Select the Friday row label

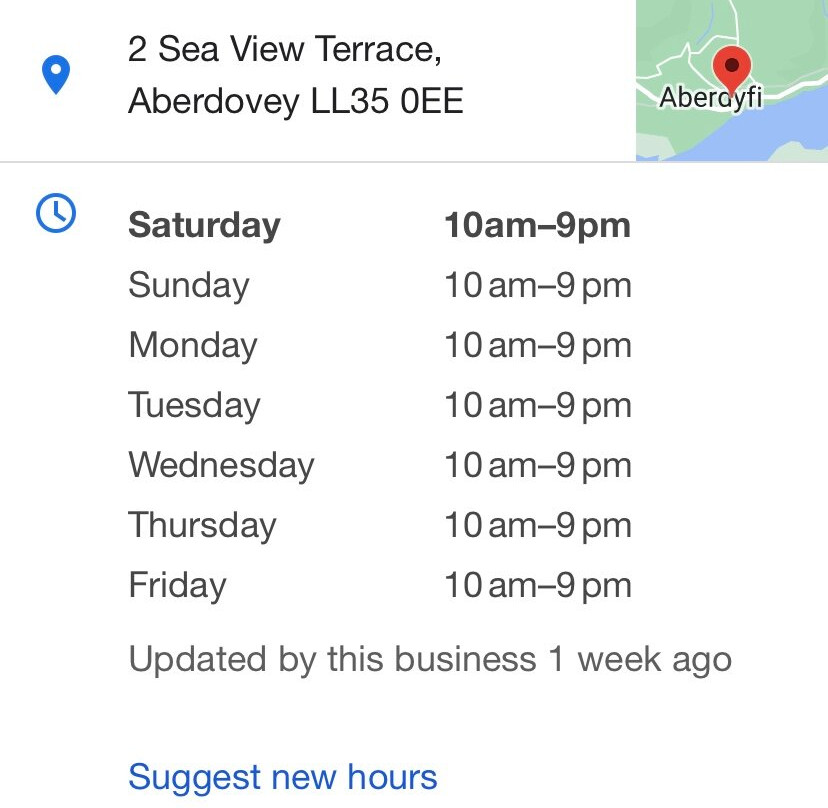[x=177, y=586]
